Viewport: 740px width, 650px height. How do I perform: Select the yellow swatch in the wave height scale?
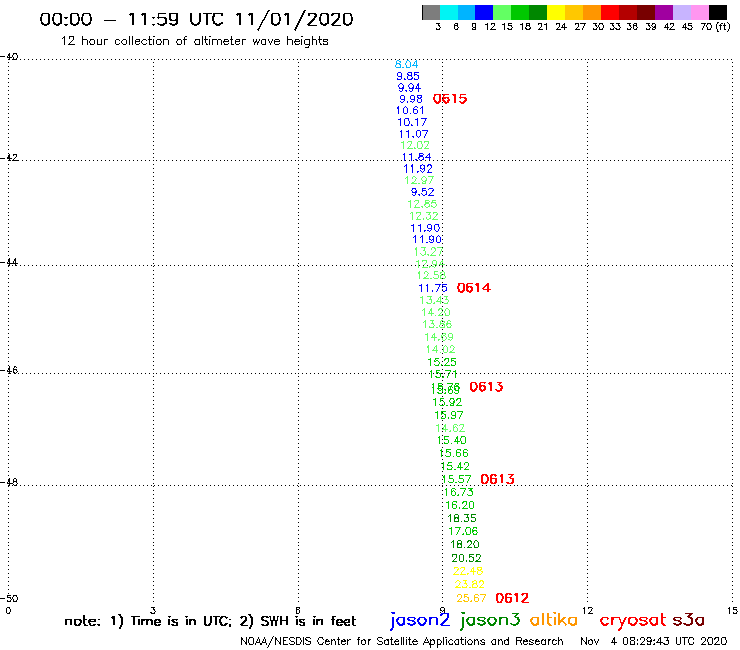(556, 12)
